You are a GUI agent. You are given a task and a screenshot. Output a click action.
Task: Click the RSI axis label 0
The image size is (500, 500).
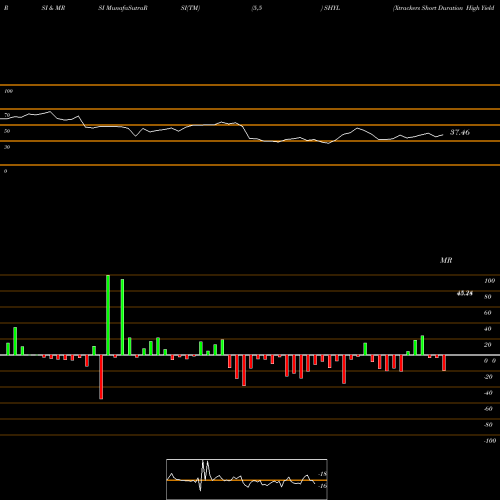click(x=5, y=171)
